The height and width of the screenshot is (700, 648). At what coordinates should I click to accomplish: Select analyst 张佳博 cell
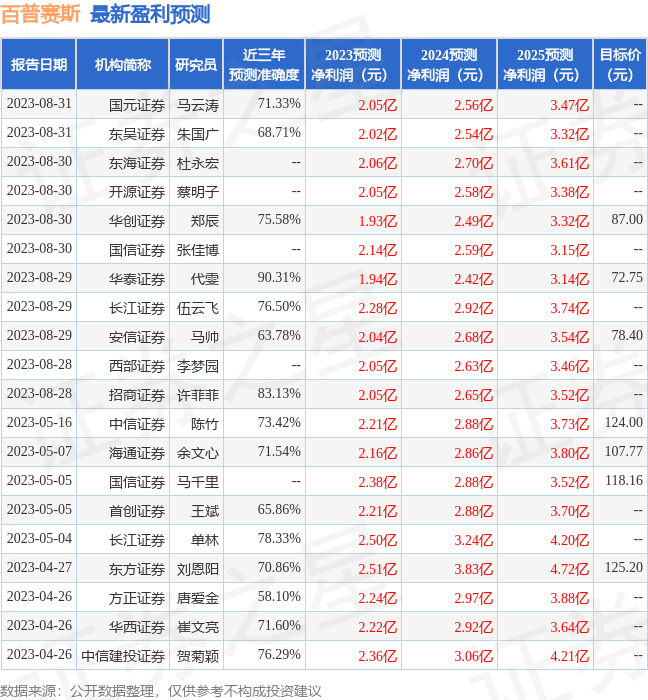click(x=198, y=250)
